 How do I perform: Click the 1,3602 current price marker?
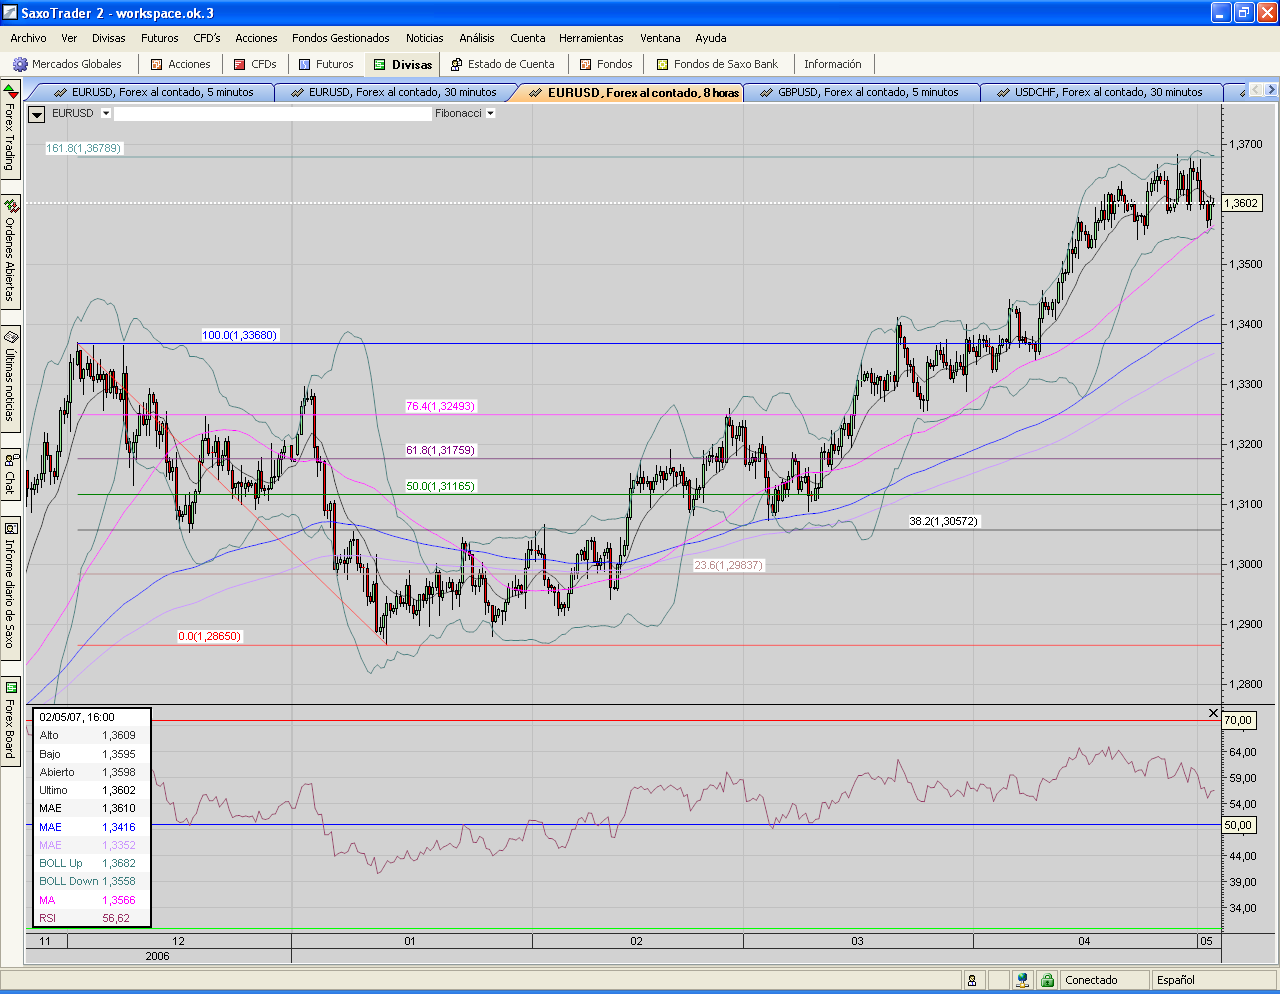click(x=1241, y=203)
